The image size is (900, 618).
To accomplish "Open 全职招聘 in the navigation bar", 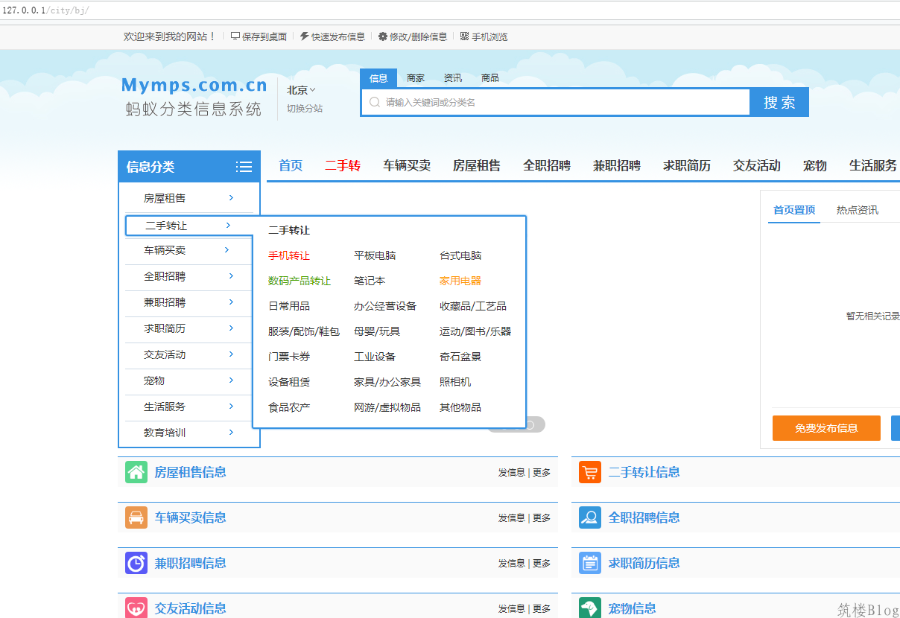I will (x=546, y=166).
